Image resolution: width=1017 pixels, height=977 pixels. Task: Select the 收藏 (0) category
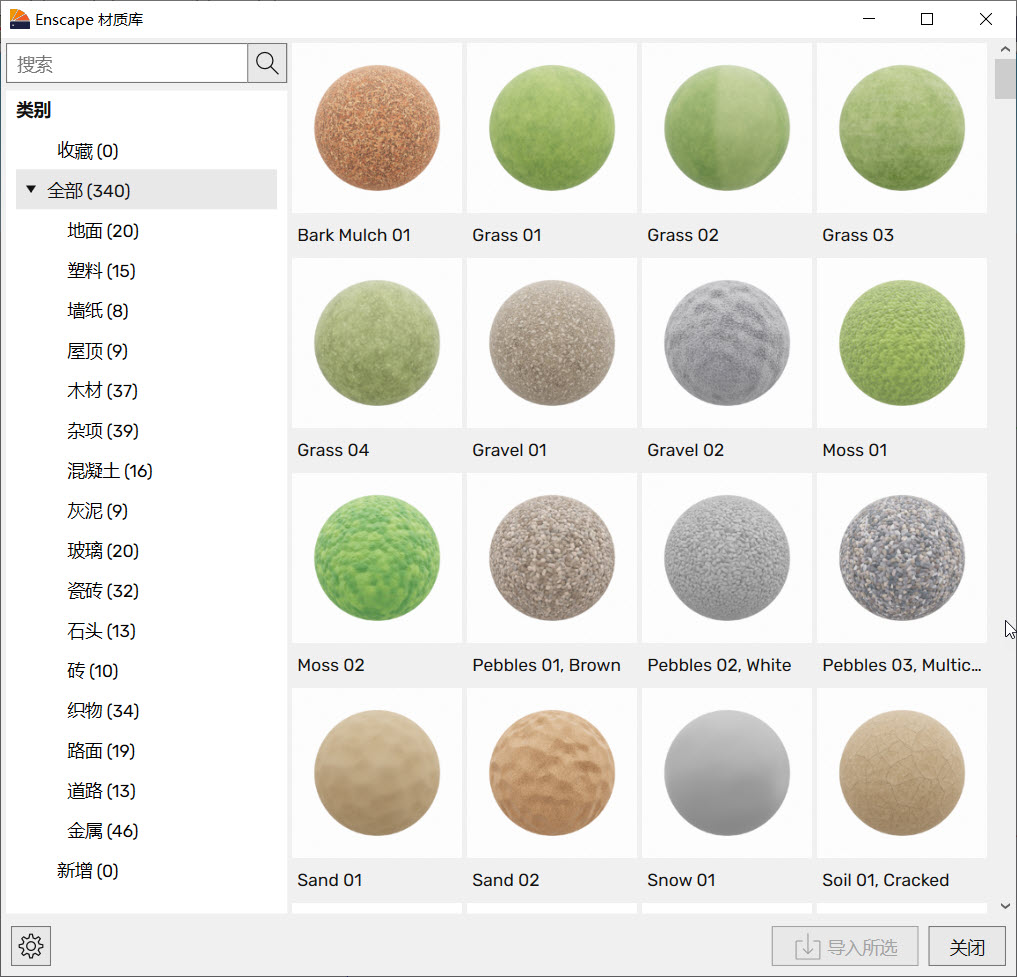88,151
